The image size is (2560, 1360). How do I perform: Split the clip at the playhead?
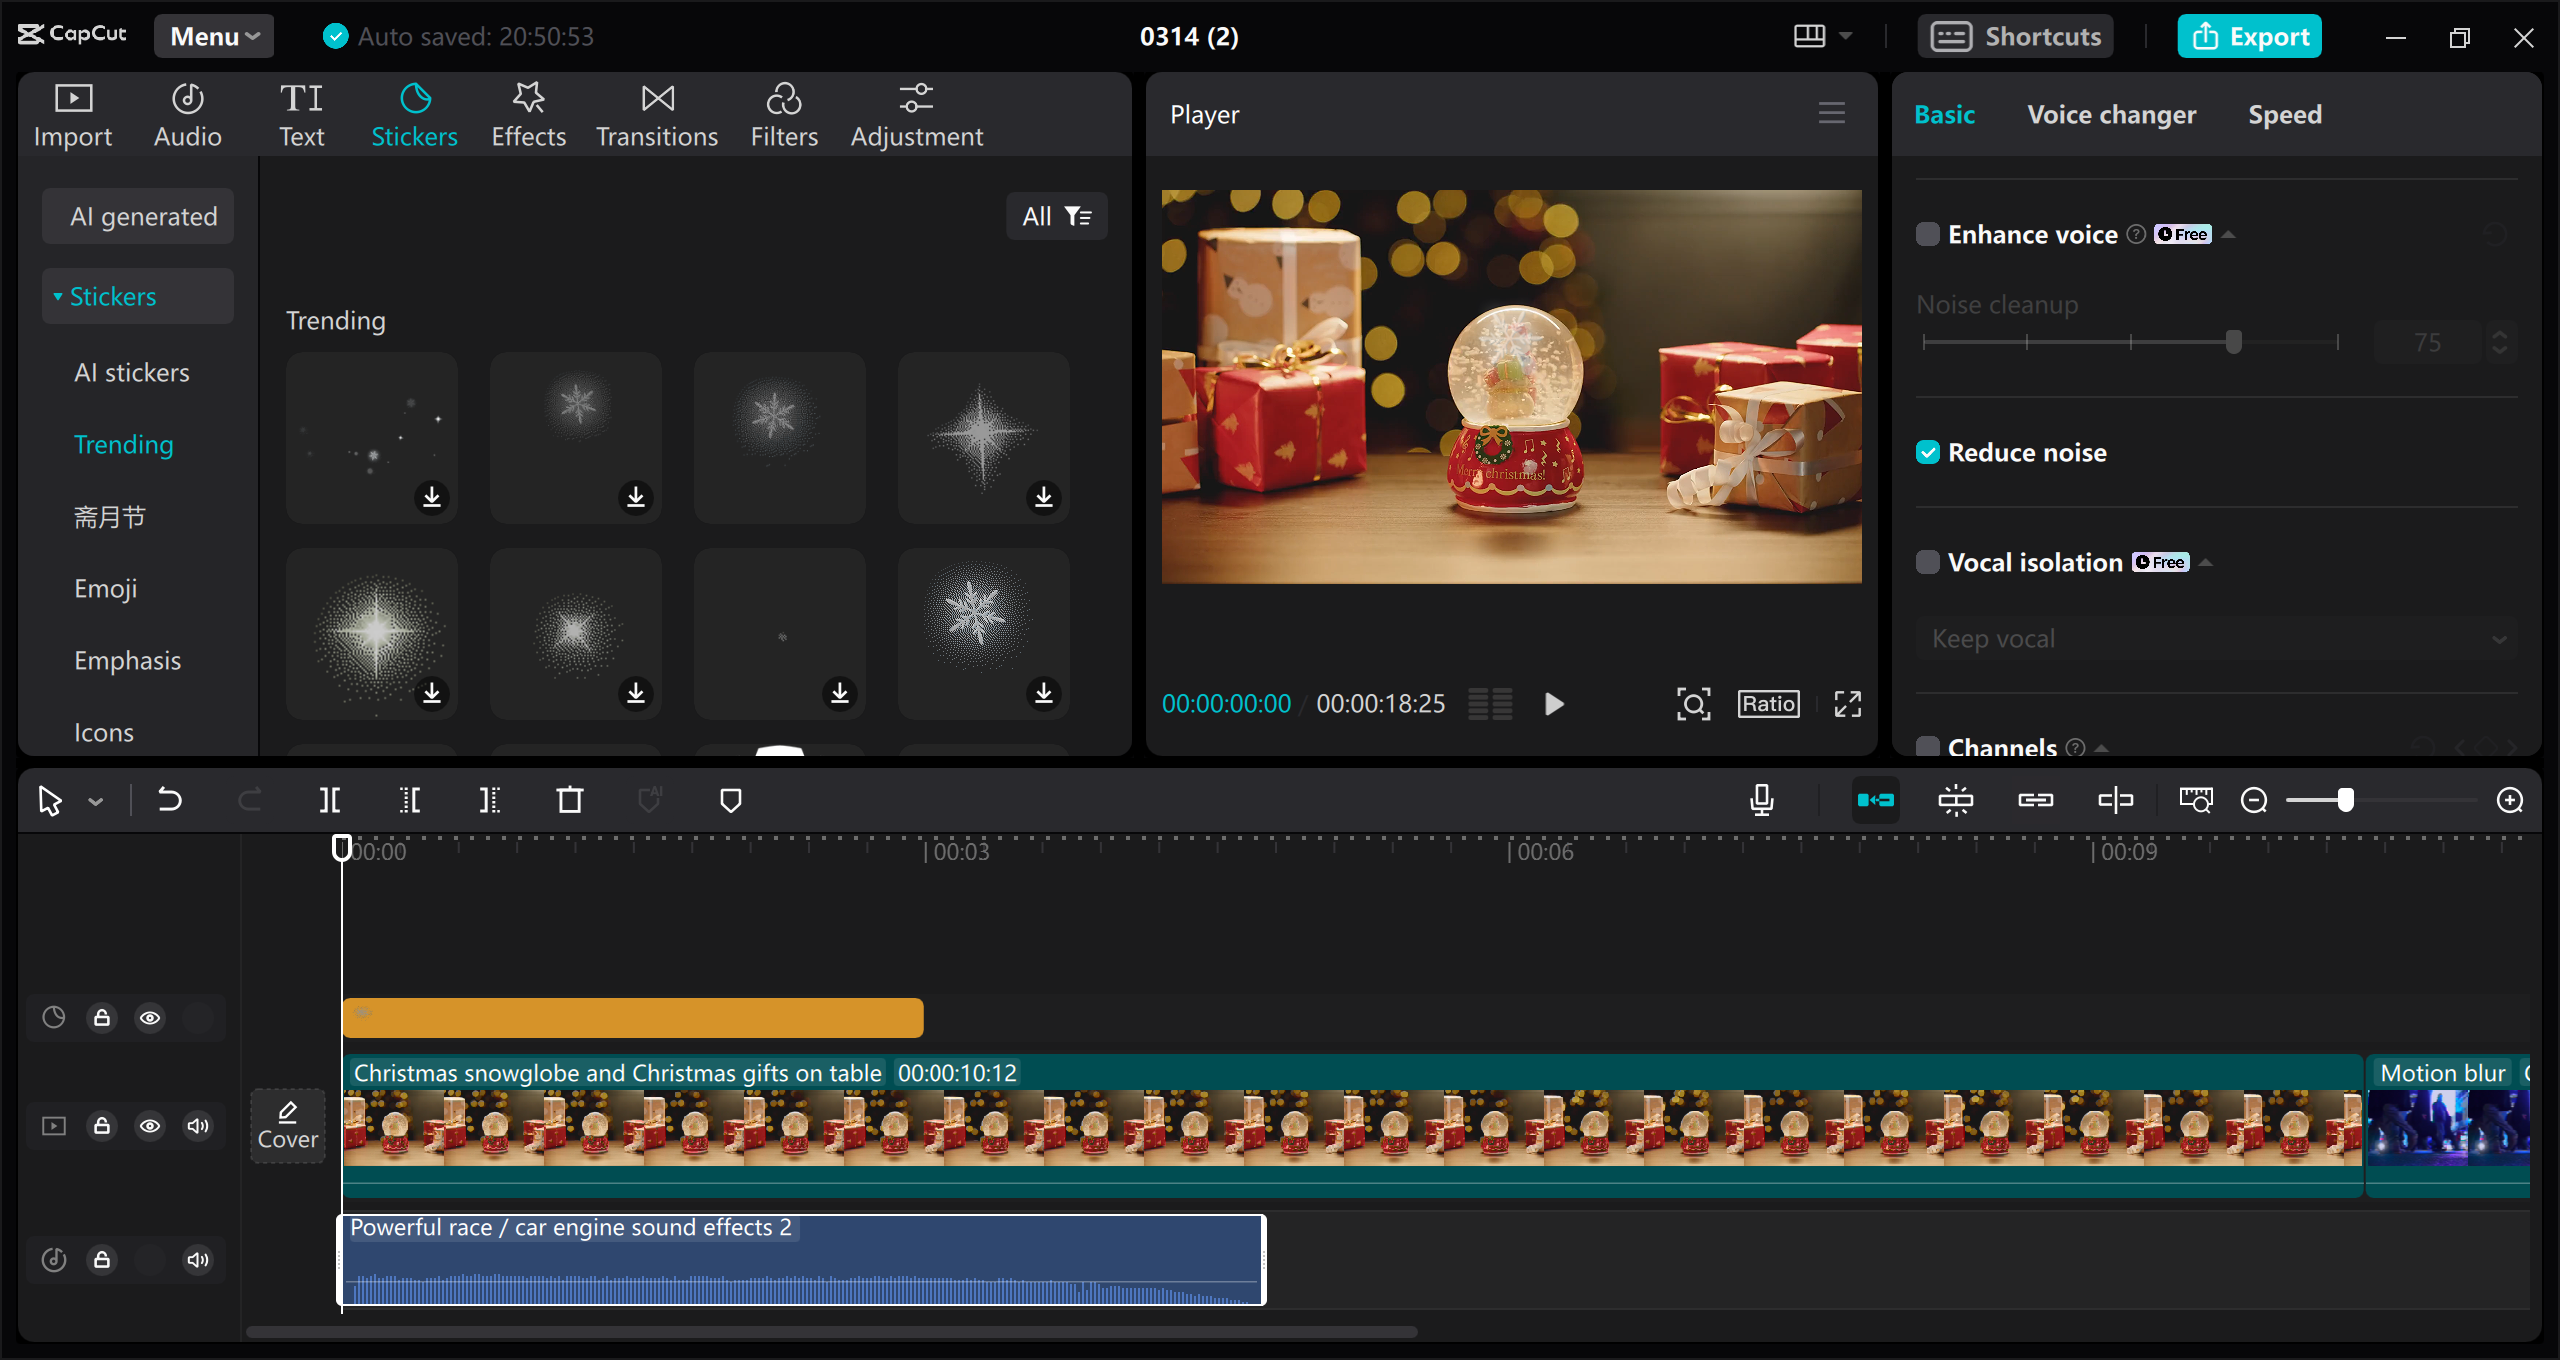[x=330, y=800]
